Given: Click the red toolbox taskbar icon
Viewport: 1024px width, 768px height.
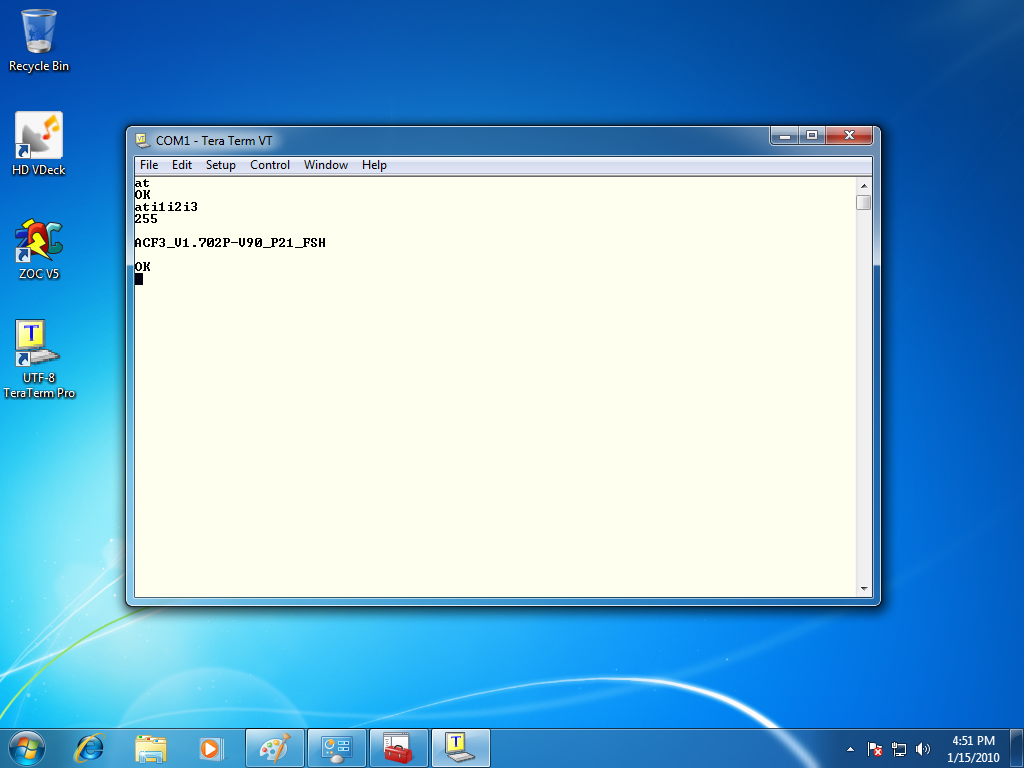Looking at the screenshot, I should coord(398,747).
